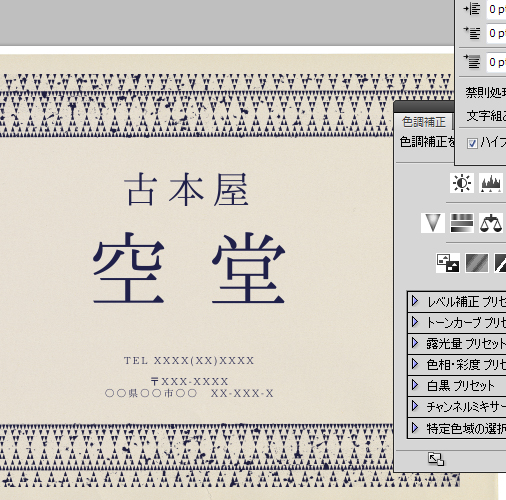506x500 pixels.
Task: Click the left indent 0 pt field
Action: pyautogui.click(x=496, y=9)
